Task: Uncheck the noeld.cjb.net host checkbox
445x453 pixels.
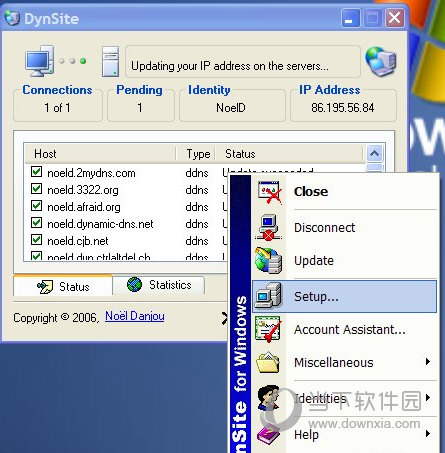Action: (36, 240)
